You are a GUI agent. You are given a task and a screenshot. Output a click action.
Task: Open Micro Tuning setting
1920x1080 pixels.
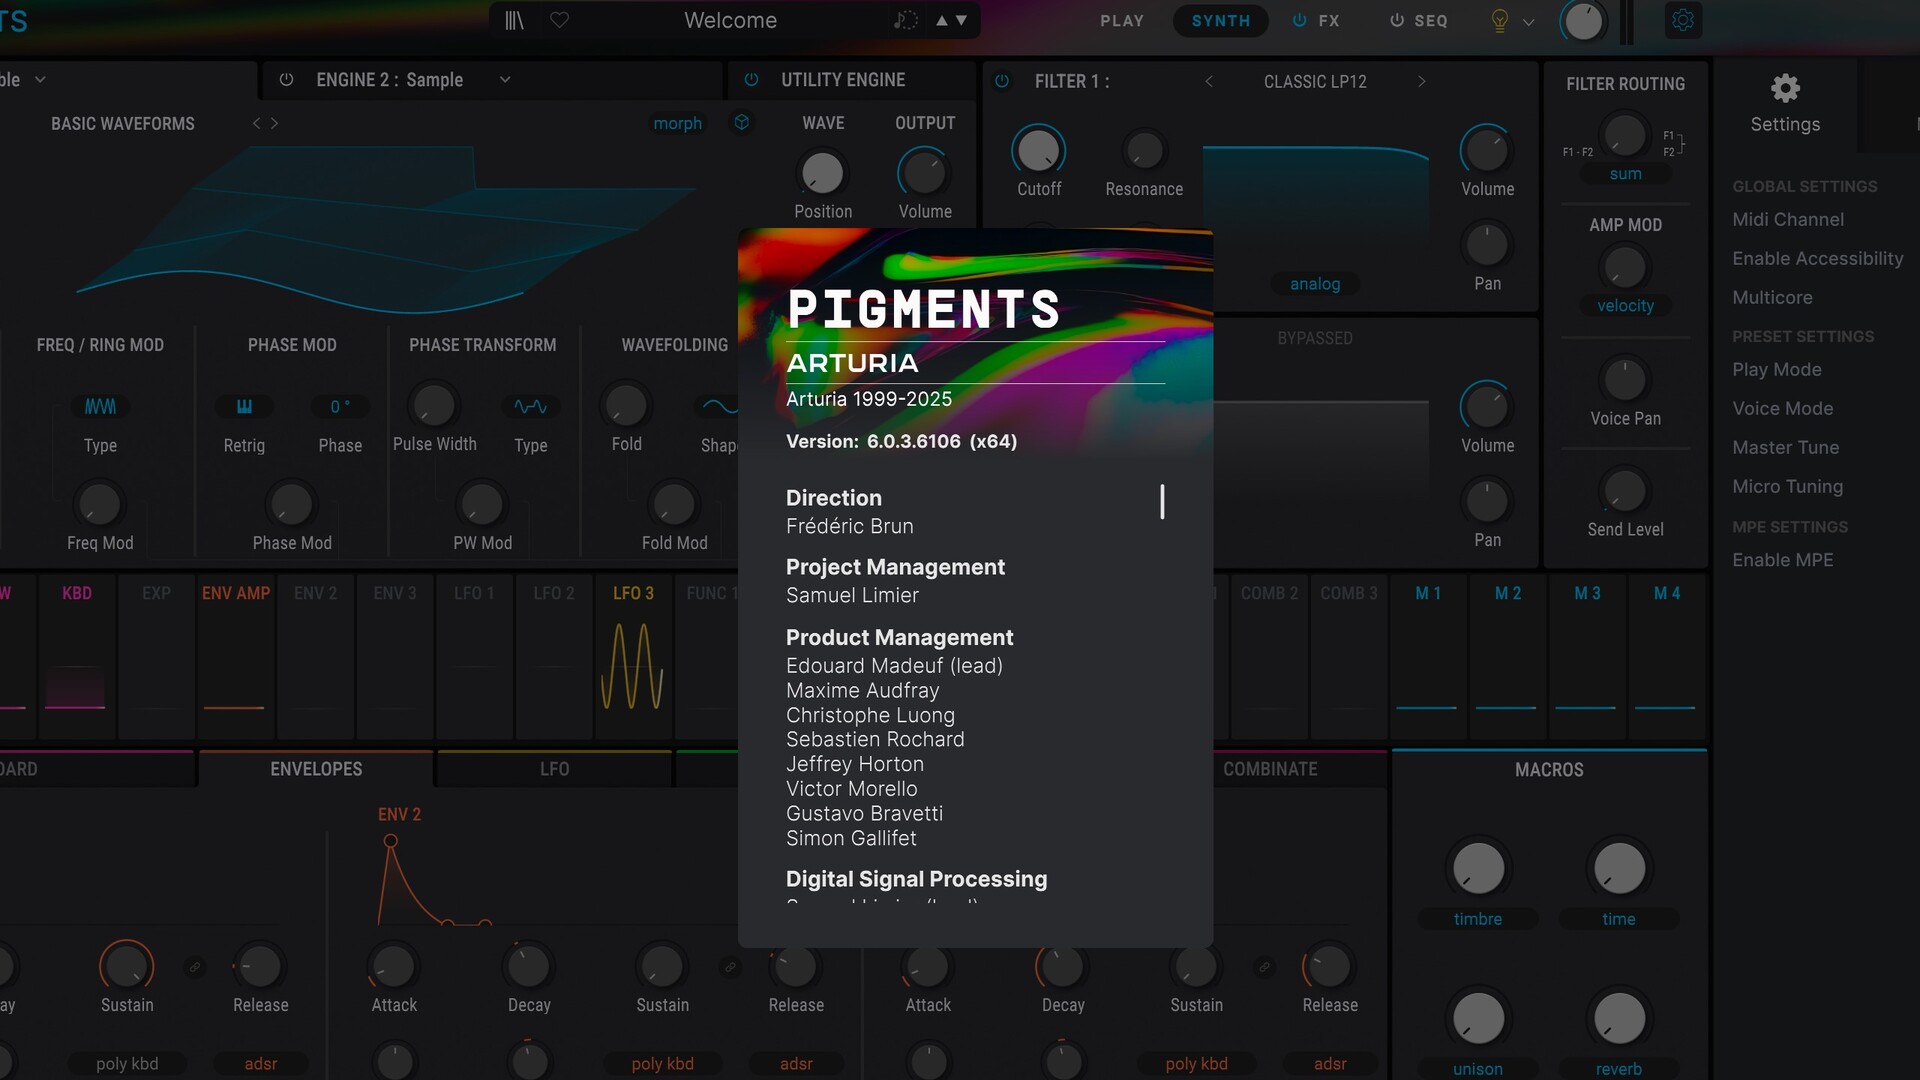coord(1787,486)
